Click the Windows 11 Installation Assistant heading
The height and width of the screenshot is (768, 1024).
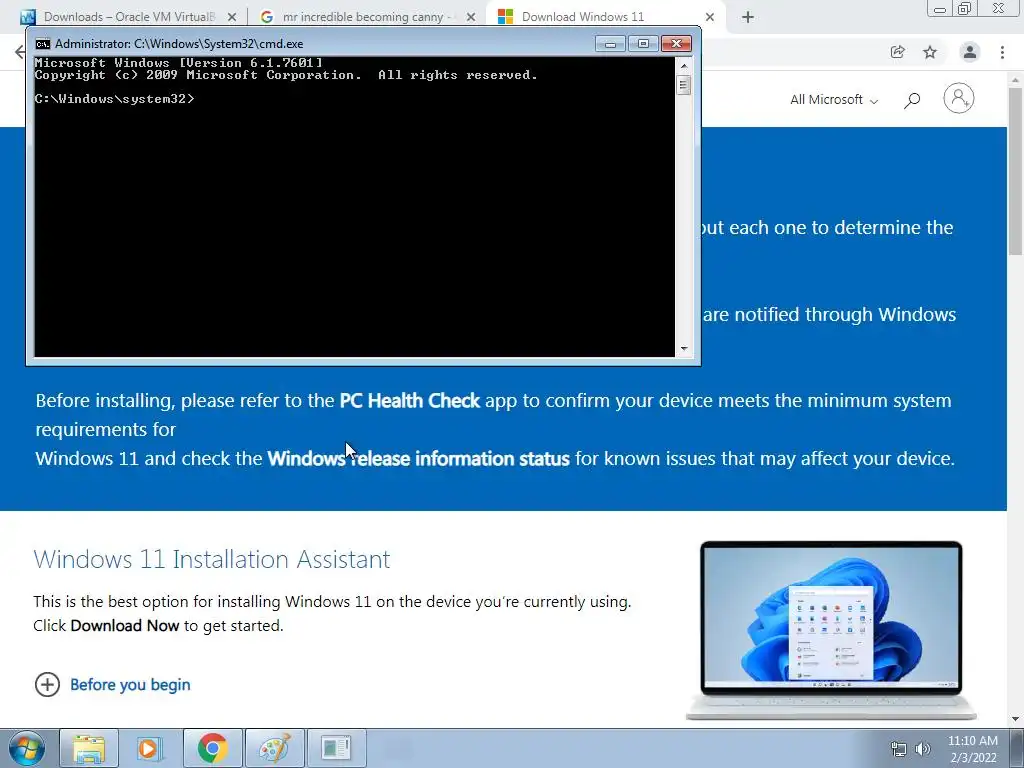coord(212,559)
